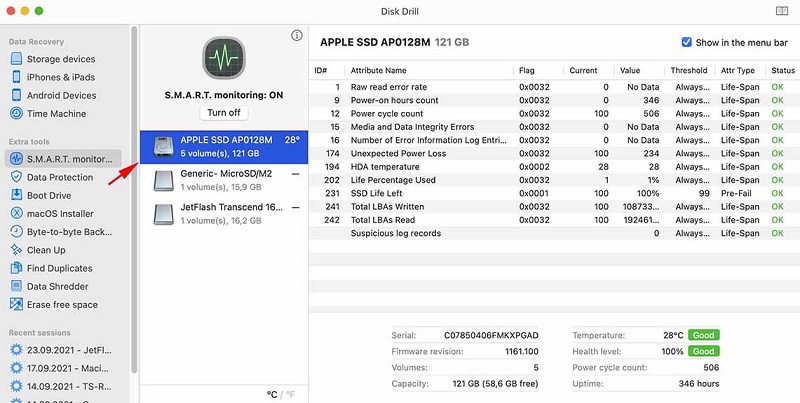The height and width of the screenshot is (403, 800).
Task: Select Suspicious log records row
Action: (x=554, y=233)
